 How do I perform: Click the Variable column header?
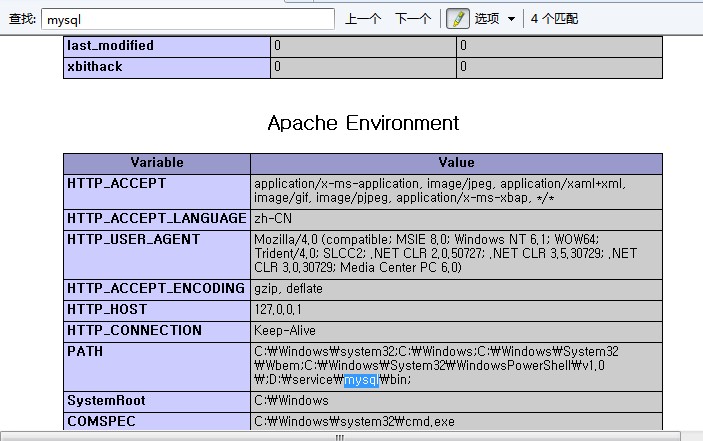click(157, 163)
